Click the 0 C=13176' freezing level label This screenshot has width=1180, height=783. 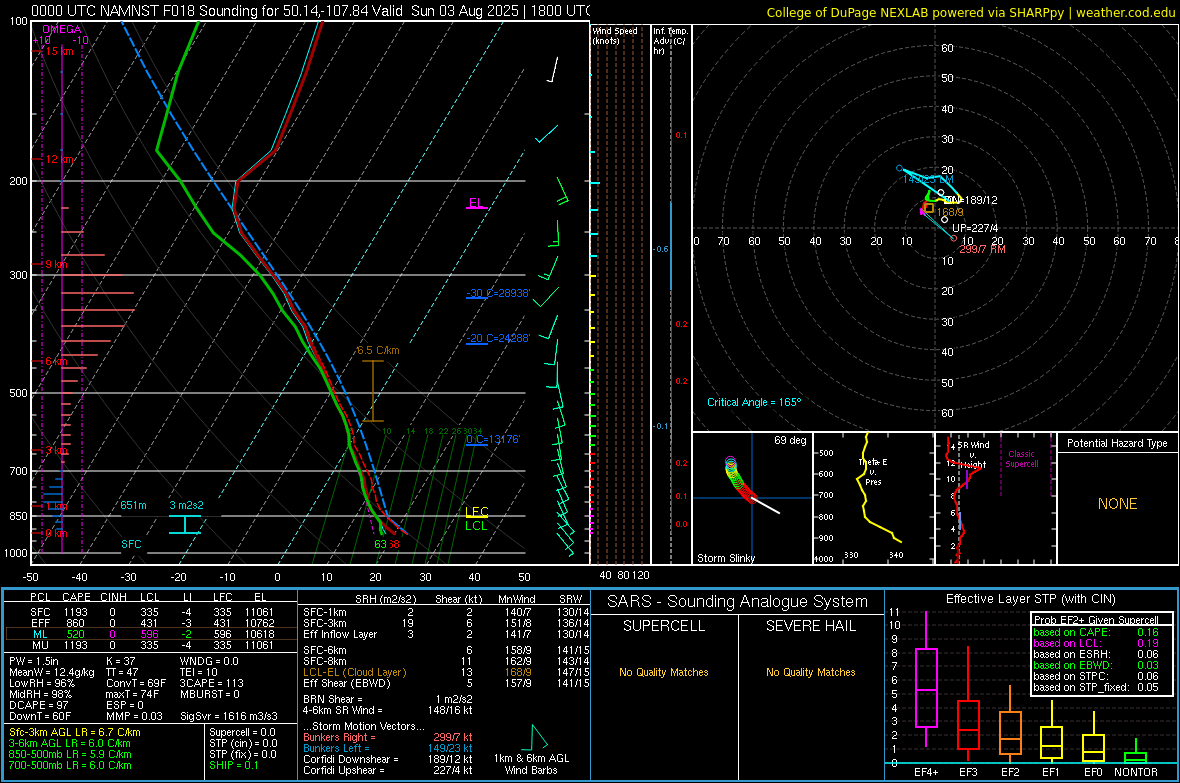[493, 440]
